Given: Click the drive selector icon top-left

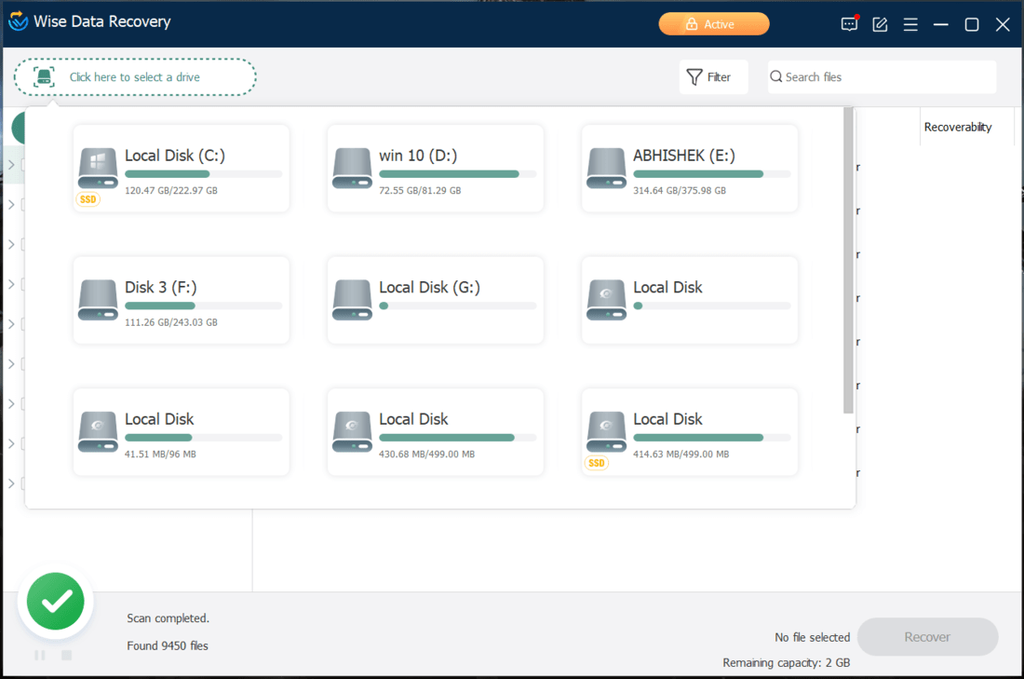Looking at the screenshot, I should (x=42, y=76).
